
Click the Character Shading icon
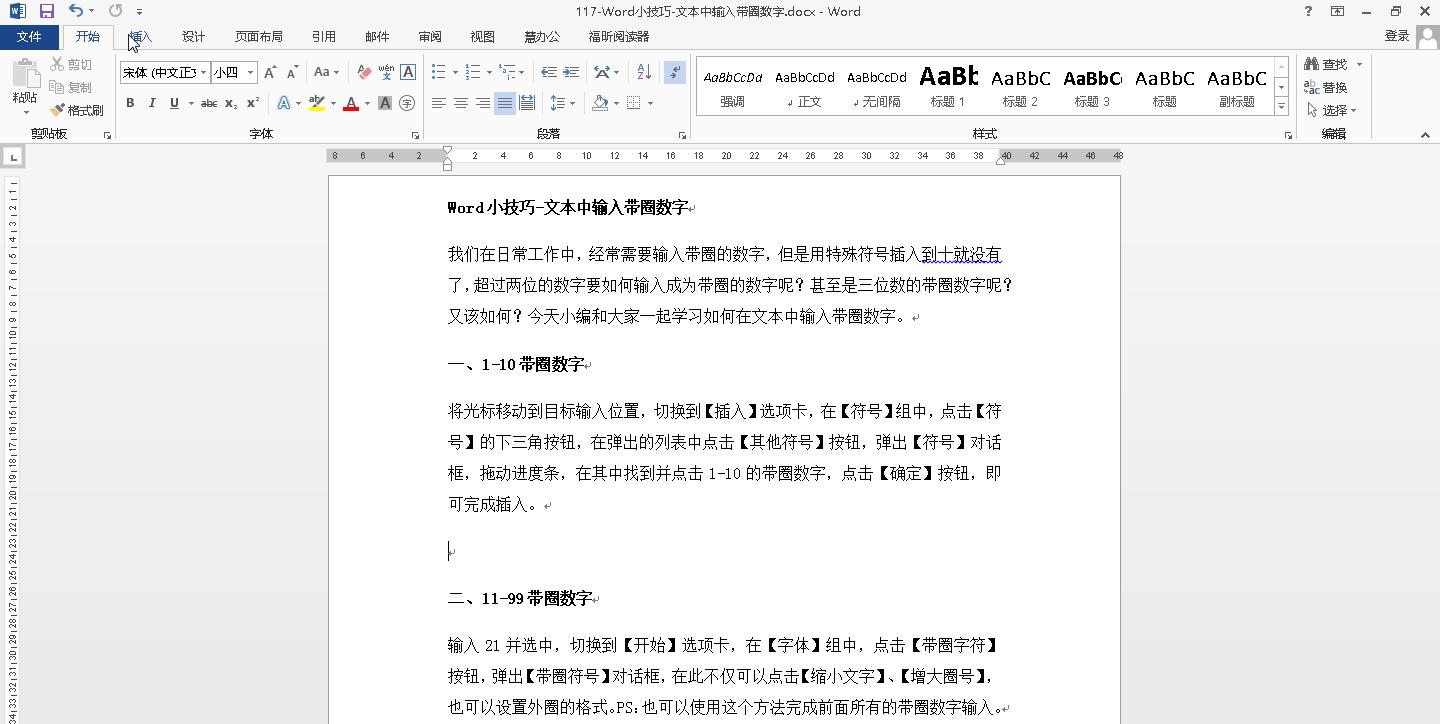pyautogui.click(x=385, y=103)
